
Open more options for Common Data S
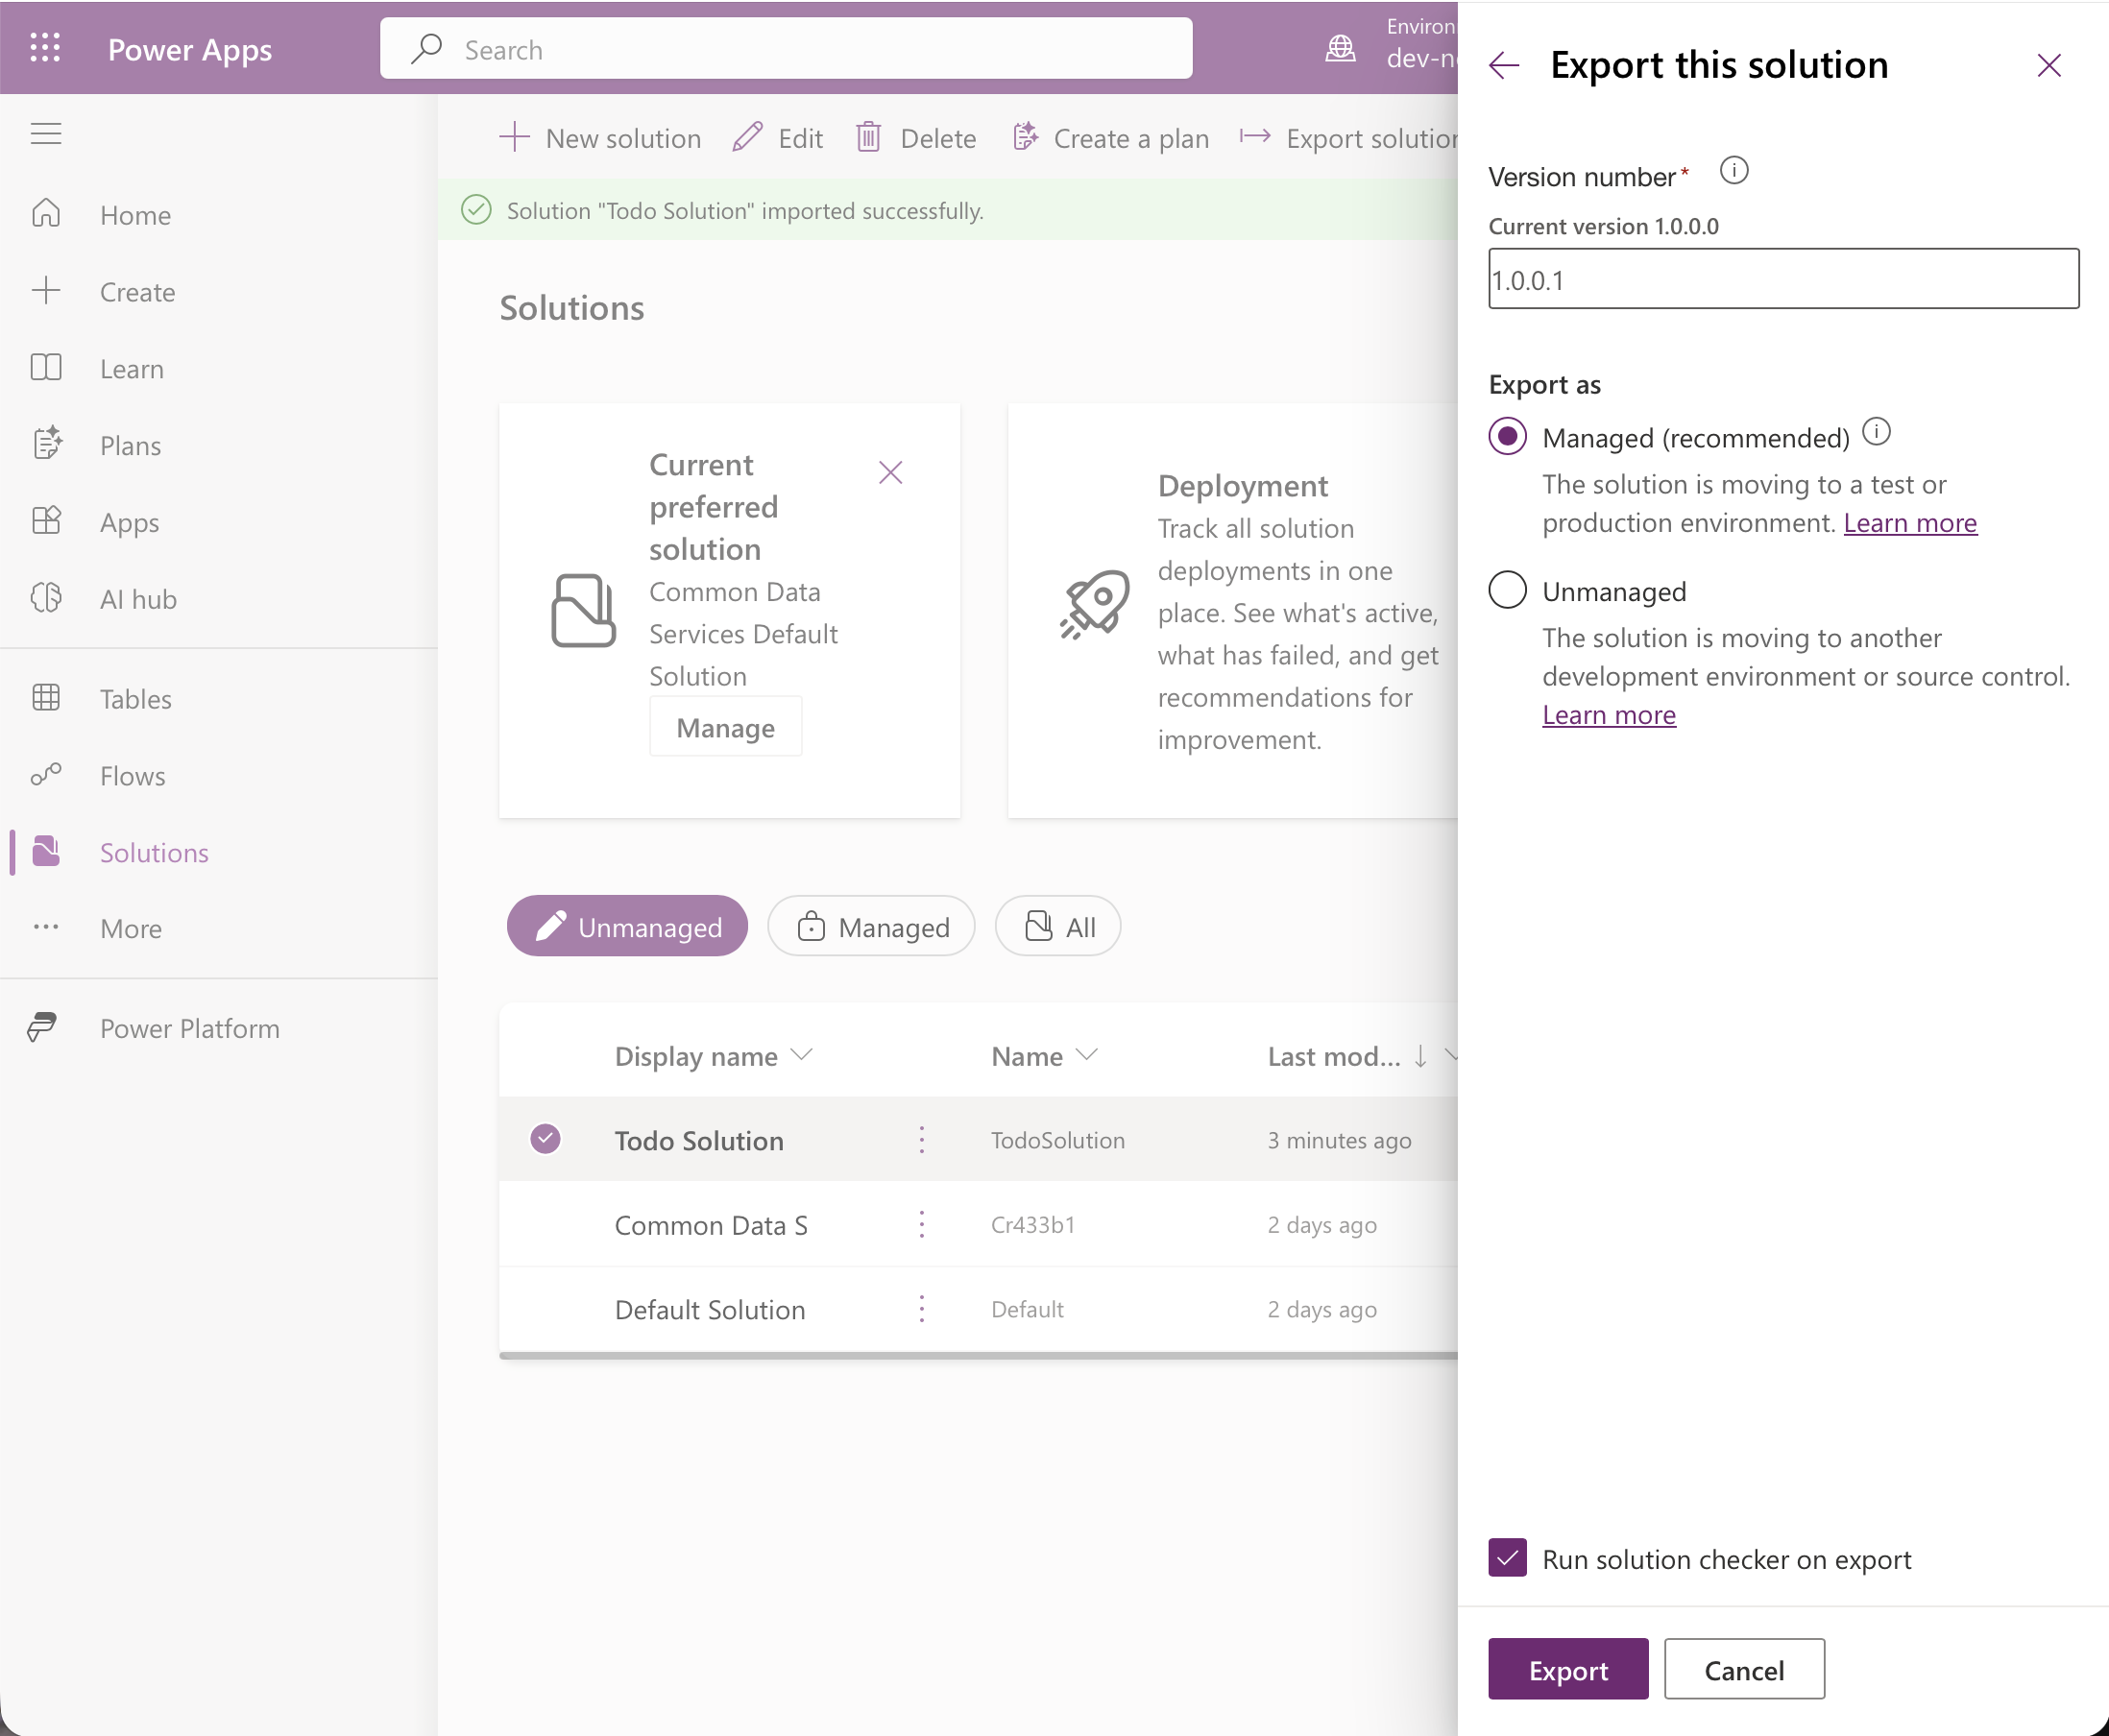922,1224
